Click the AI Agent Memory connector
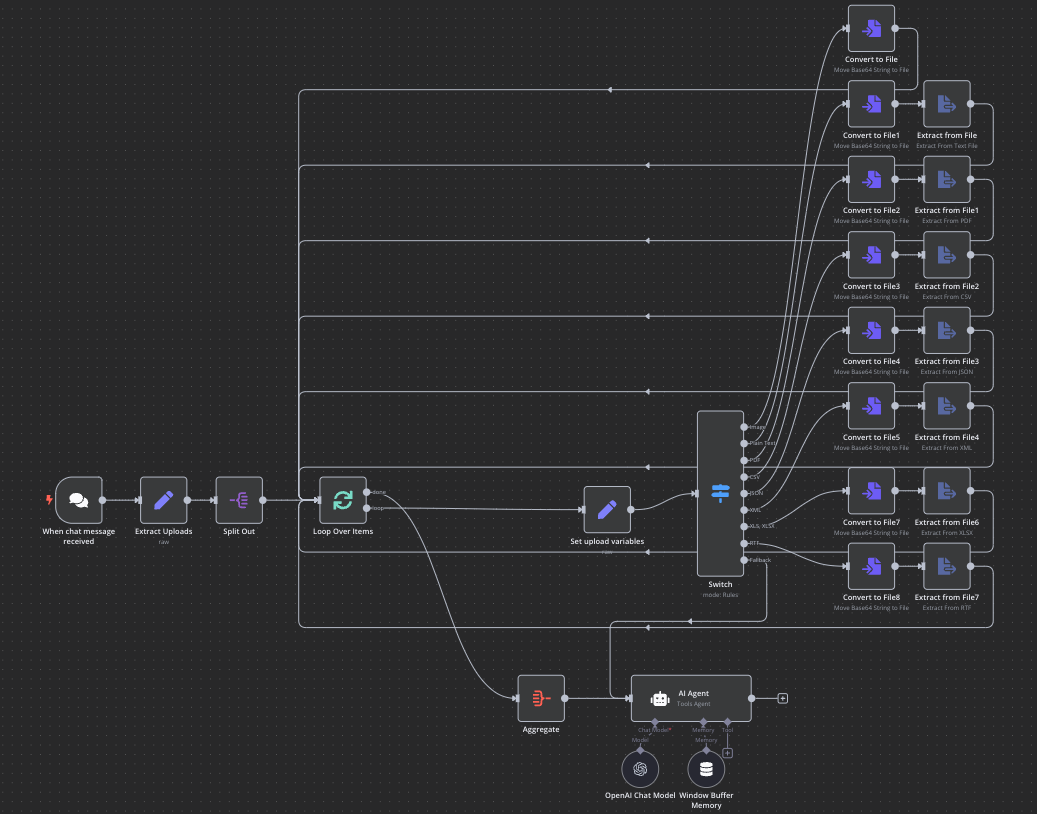This screenshot has width=1037, height=814. (x=703, y=722)
